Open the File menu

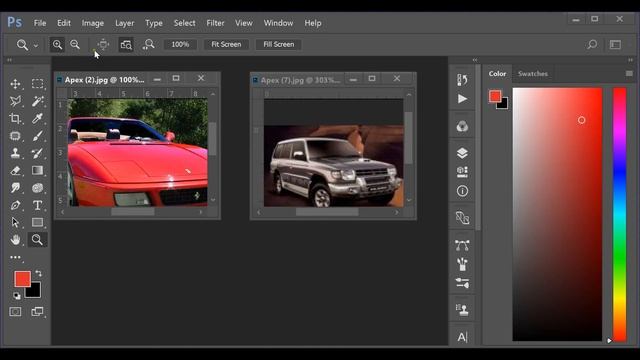point(40,23)
